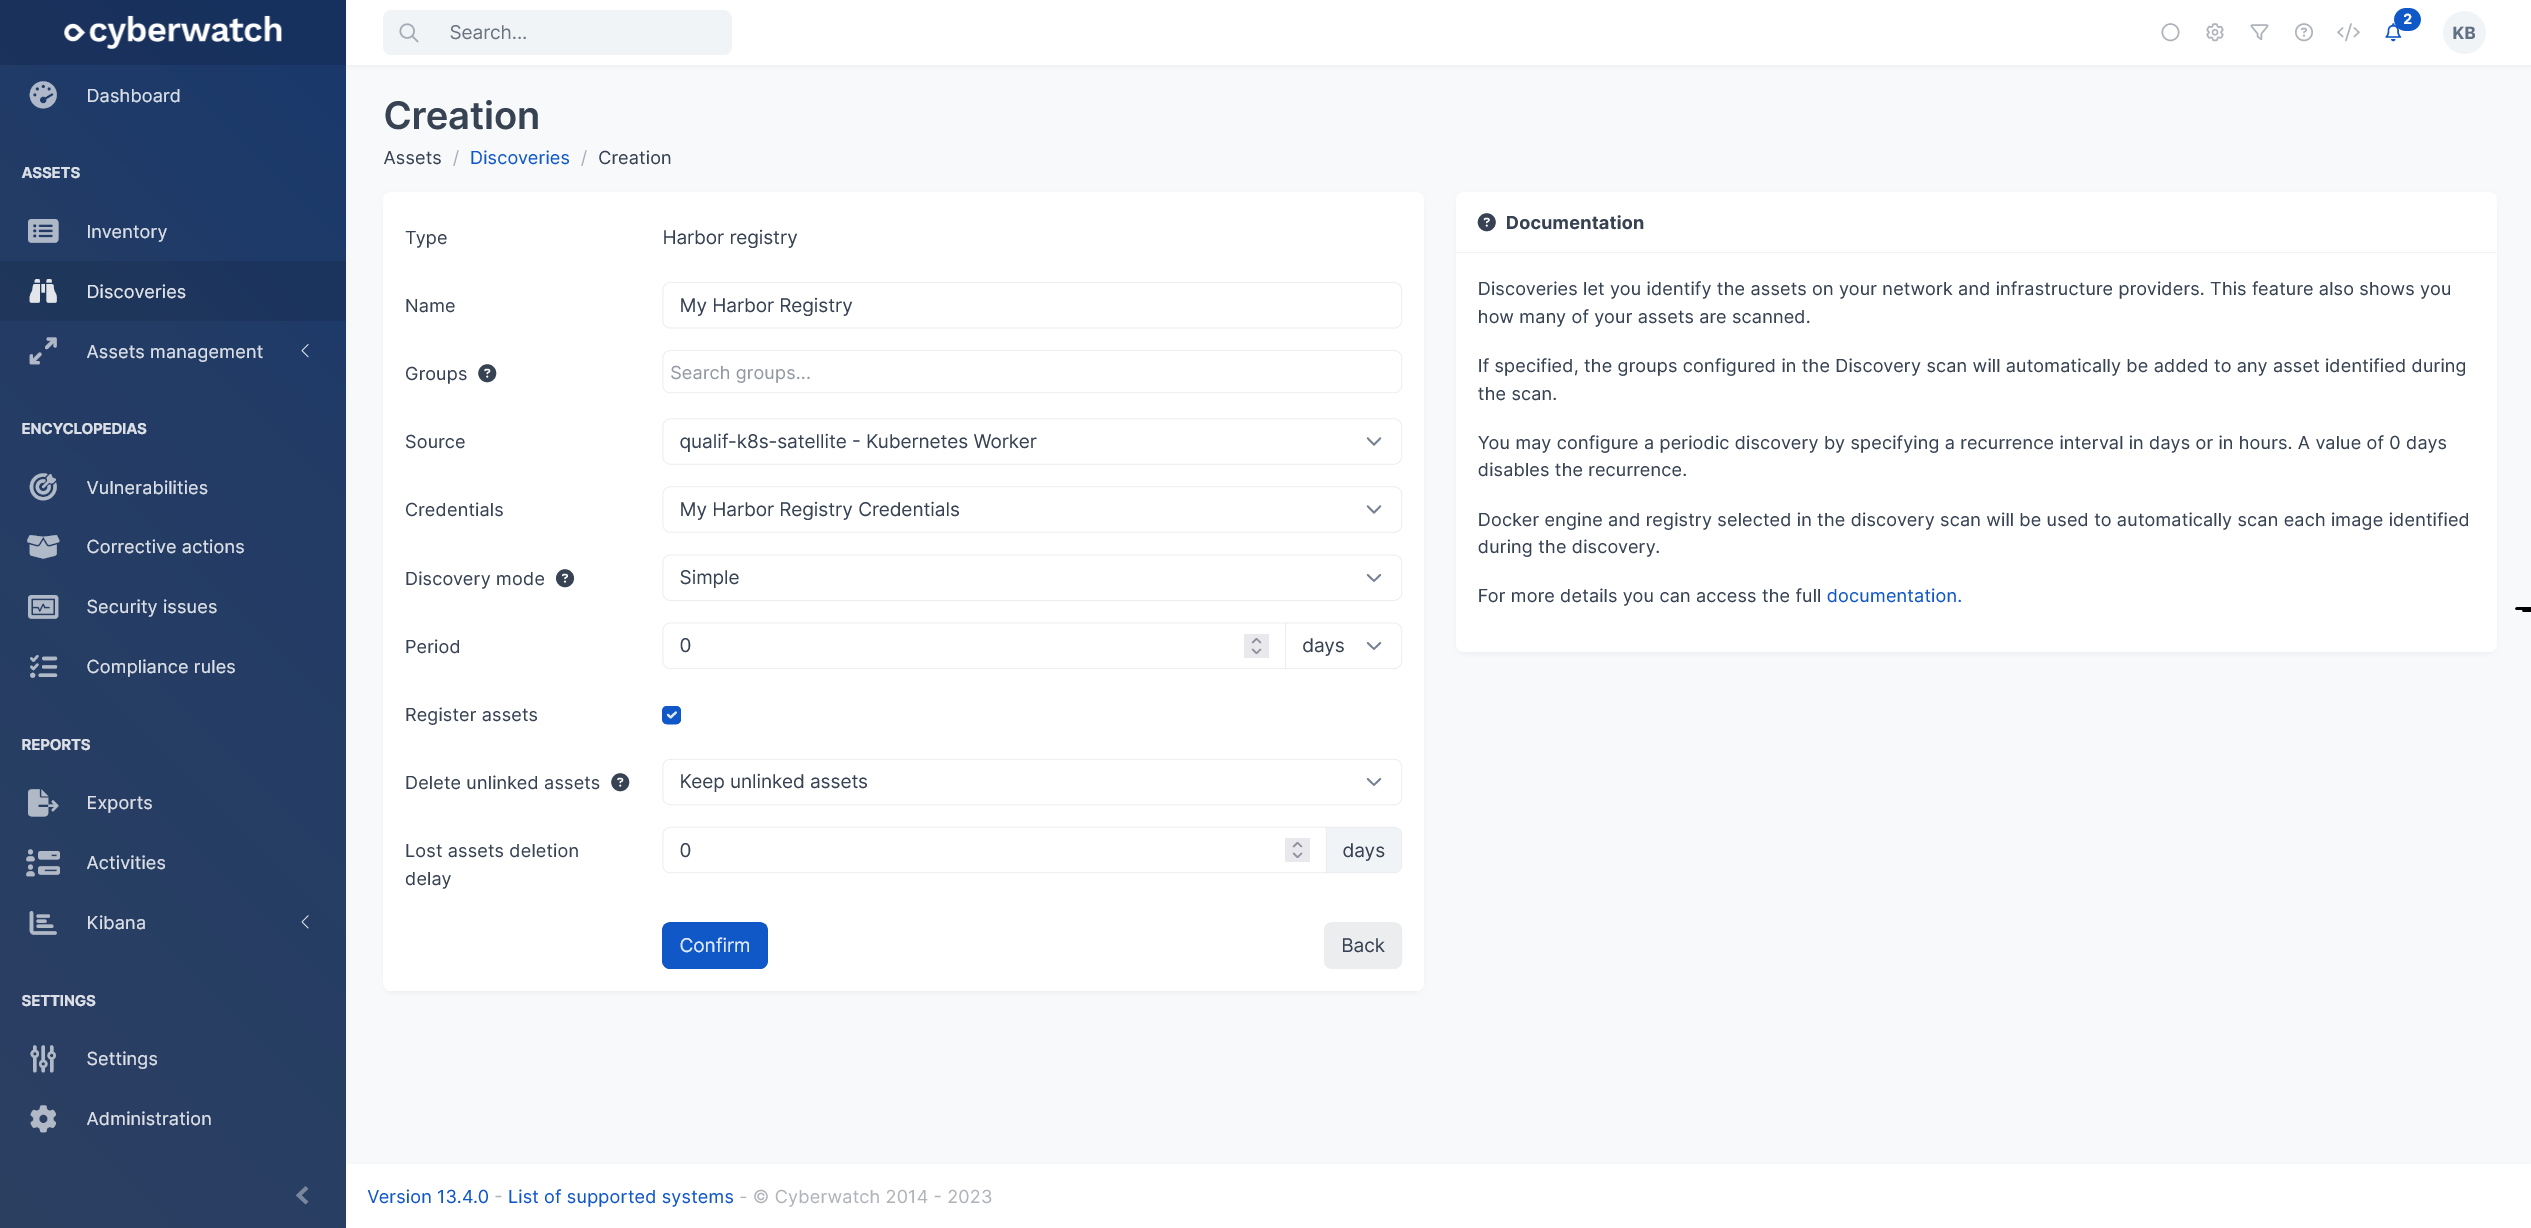
Task: Open Activities in sidebar
Action: tap(173, 862)
